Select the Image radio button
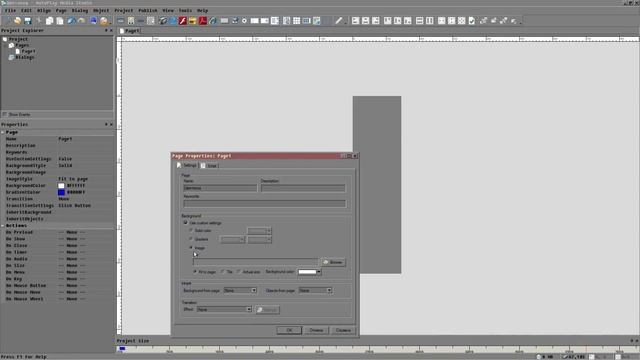 click(191, 248)
